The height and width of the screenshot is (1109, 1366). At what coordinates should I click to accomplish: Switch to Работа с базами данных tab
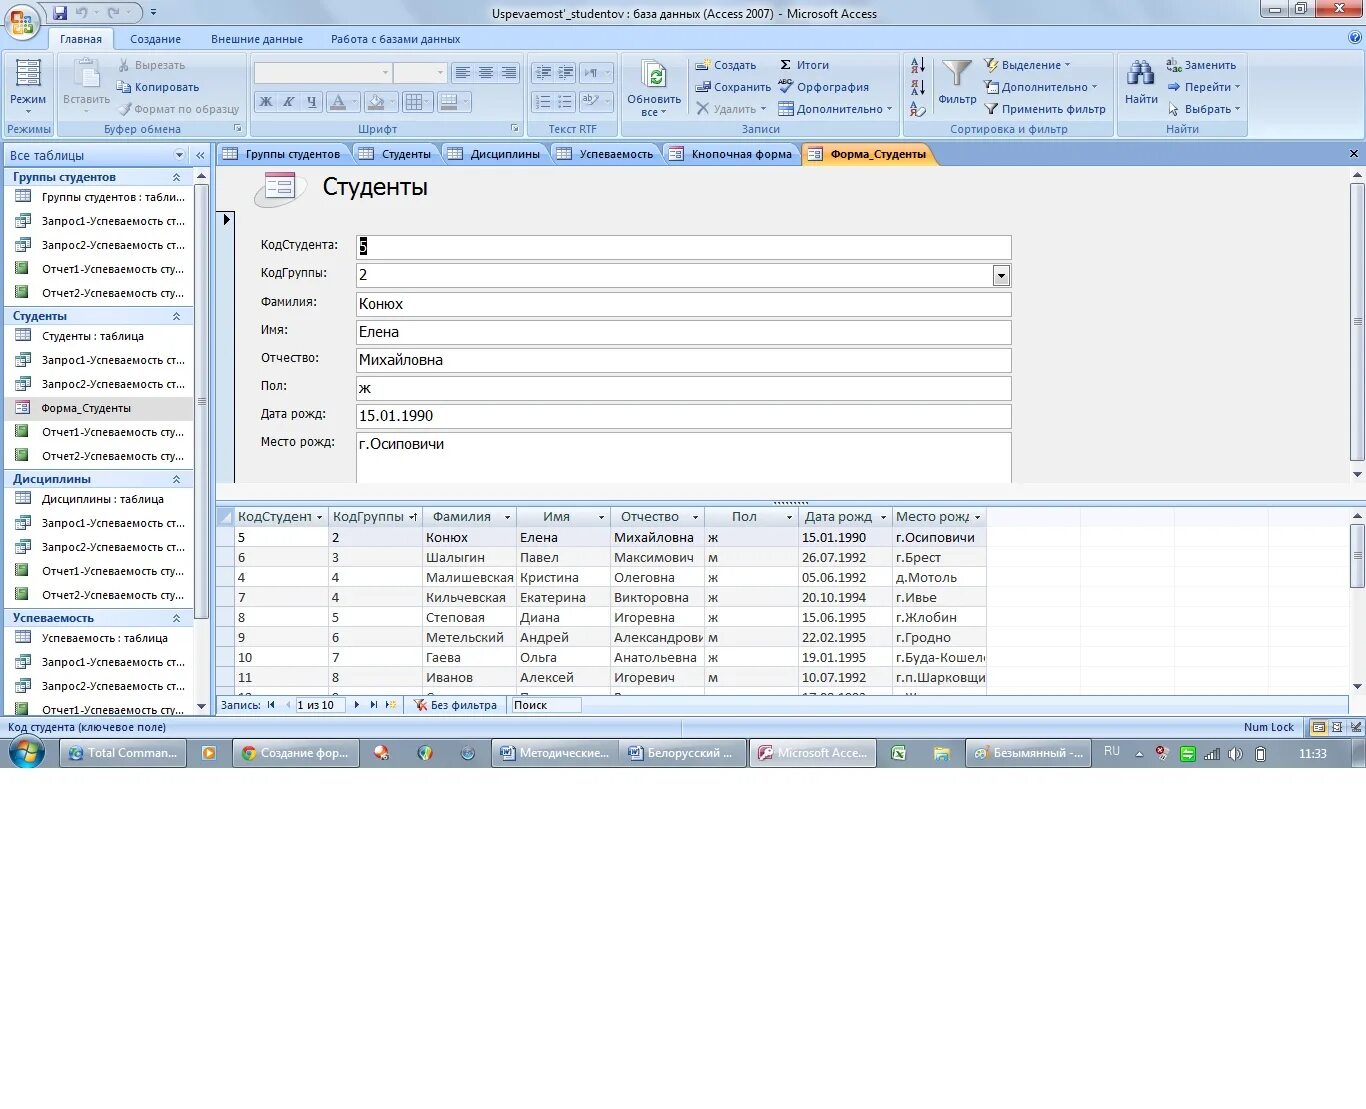396,39
